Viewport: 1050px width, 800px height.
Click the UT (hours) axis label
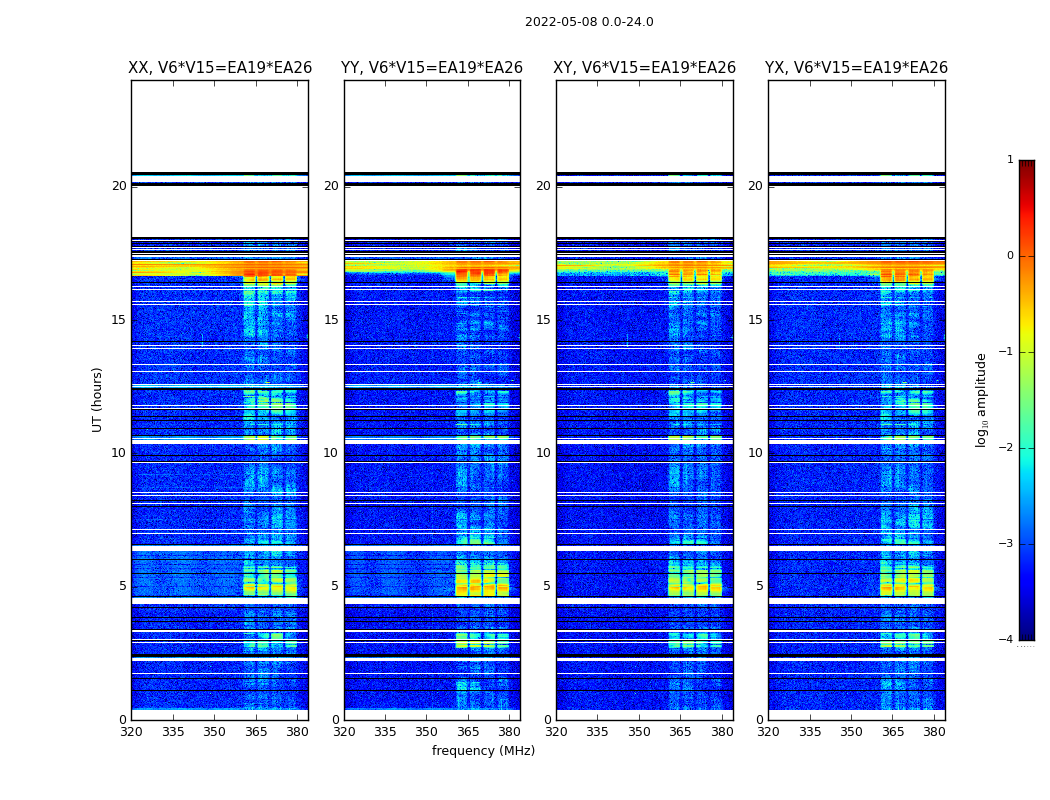coord(97,400)
